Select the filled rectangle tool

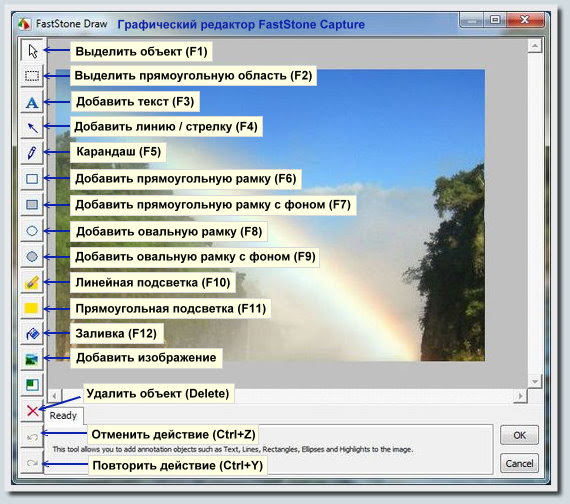click(x=32, y=205)
